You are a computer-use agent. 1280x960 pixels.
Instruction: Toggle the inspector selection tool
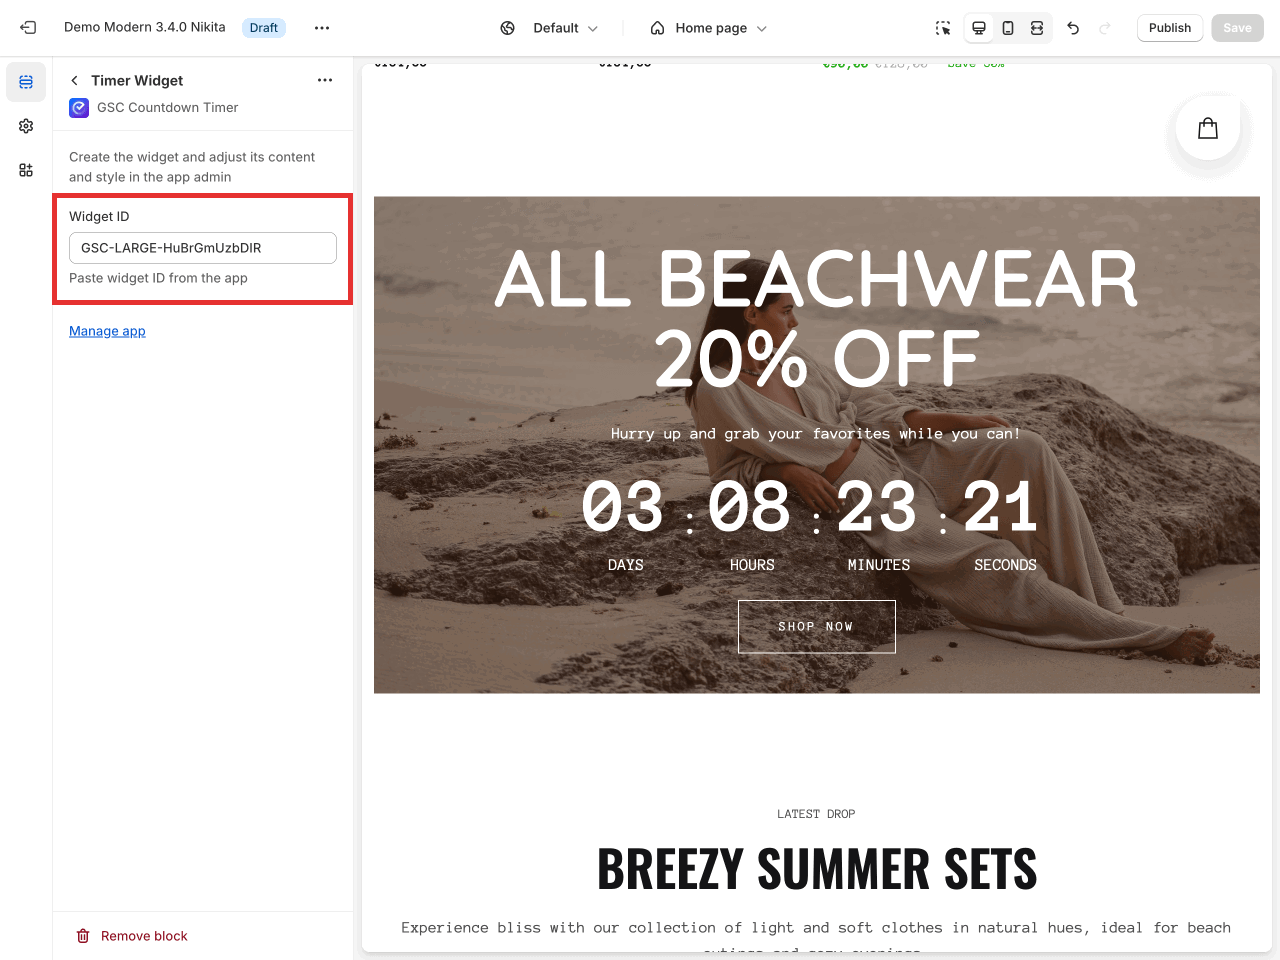(942, 28)
